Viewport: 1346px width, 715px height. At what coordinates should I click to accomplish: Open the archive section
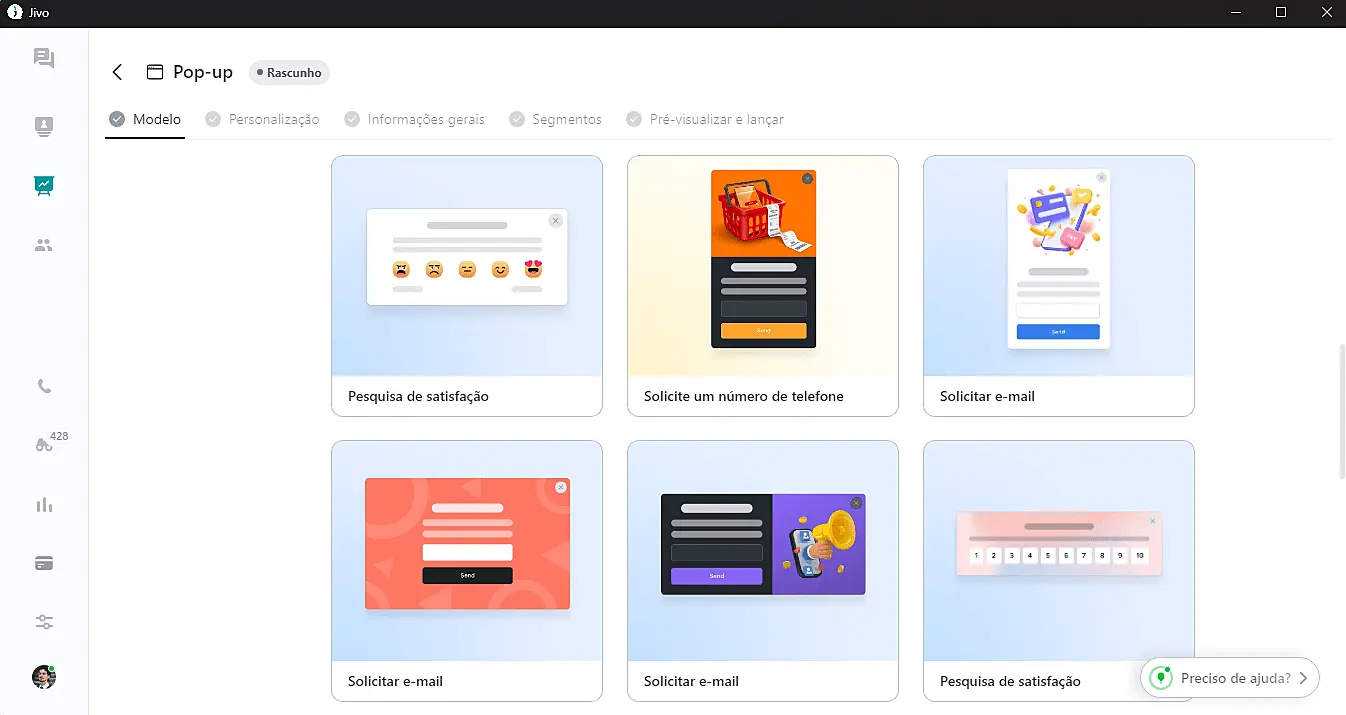point(43,562)
